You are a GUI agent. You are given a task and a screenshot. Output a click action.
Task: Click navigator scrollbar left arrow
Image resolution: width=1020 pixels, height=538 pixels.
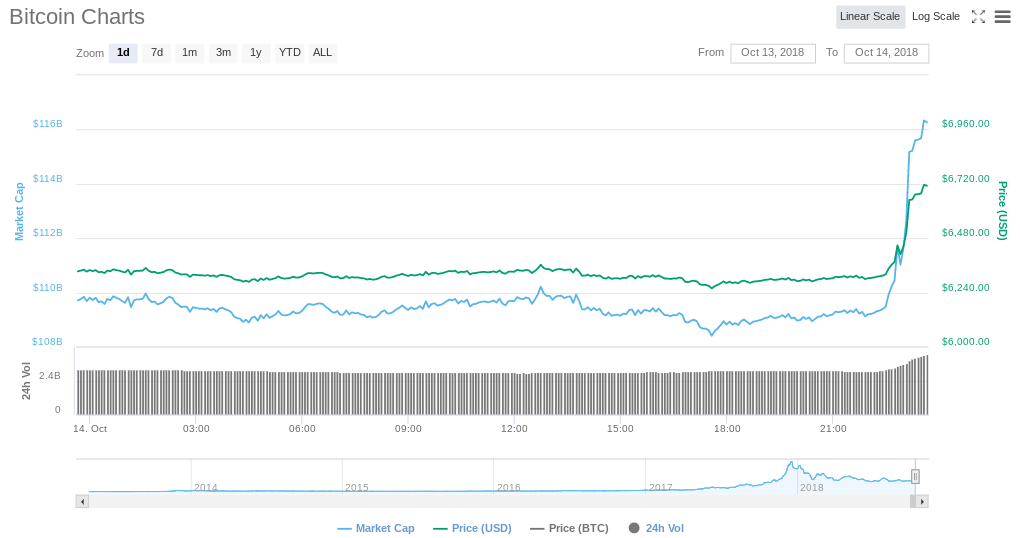tap(82, 502)
